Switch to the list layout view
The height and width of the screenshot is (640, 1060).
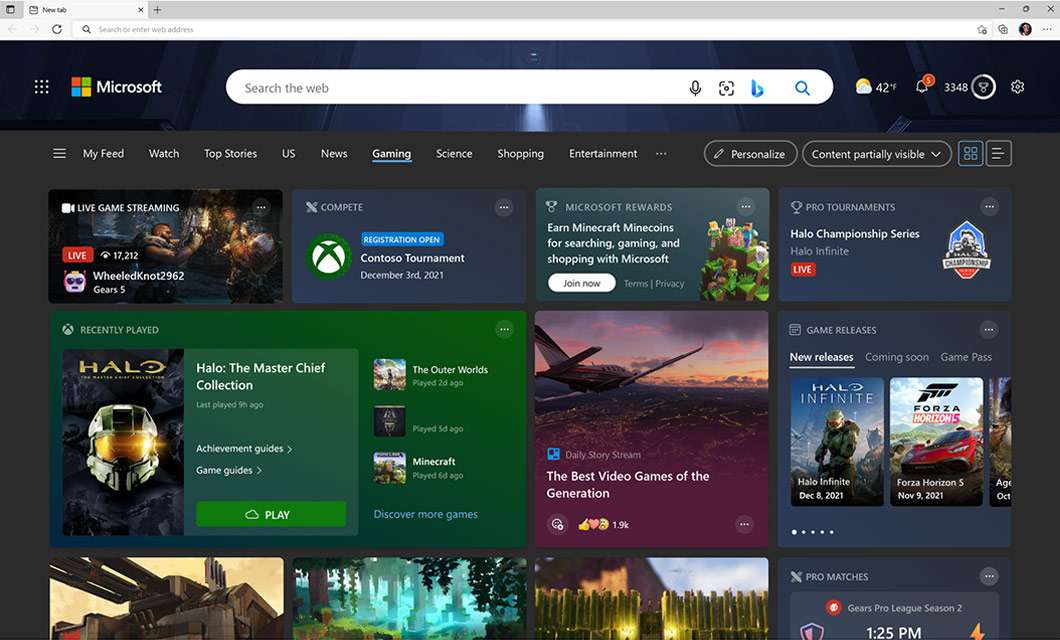[x=998, y=153]
